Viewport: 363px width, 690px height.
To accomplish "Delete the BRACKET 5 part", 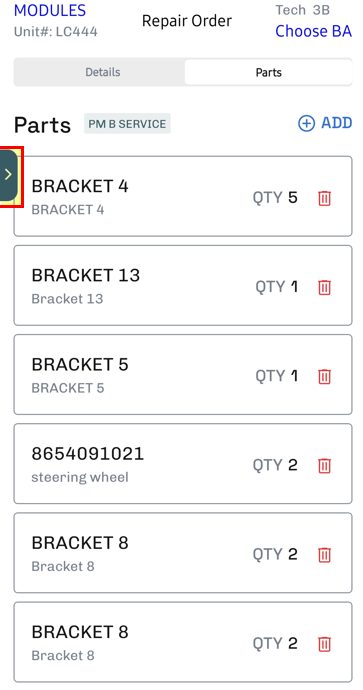I will point(324,376).
